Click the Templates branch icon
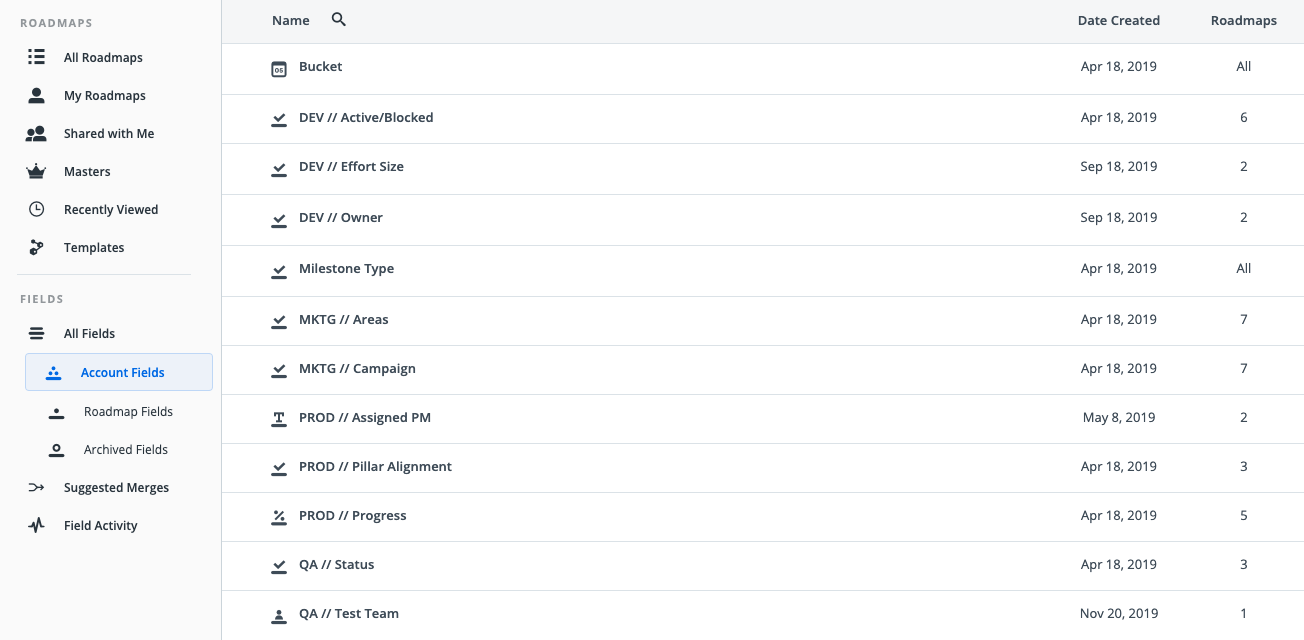Viewport: 1304px width, 640px height. tap(36, 247)
